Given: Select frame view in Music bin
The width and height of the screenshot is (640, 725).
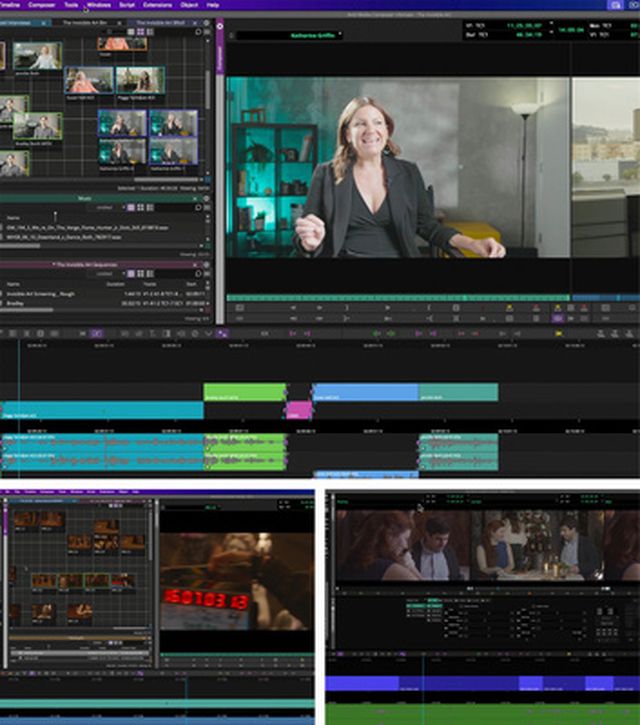Looking at the screenshot, I should pos(141,208).
